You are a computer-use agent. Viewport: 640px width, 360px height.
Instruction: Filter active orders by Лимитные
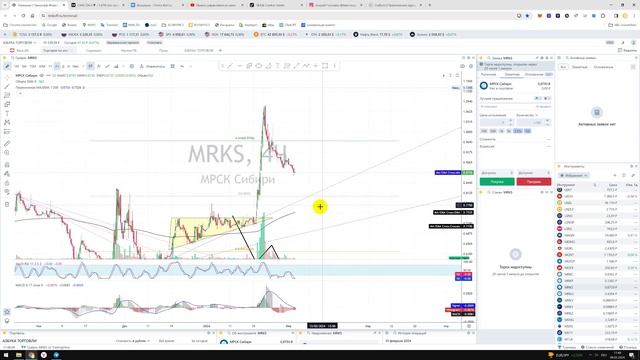(580, 67)
